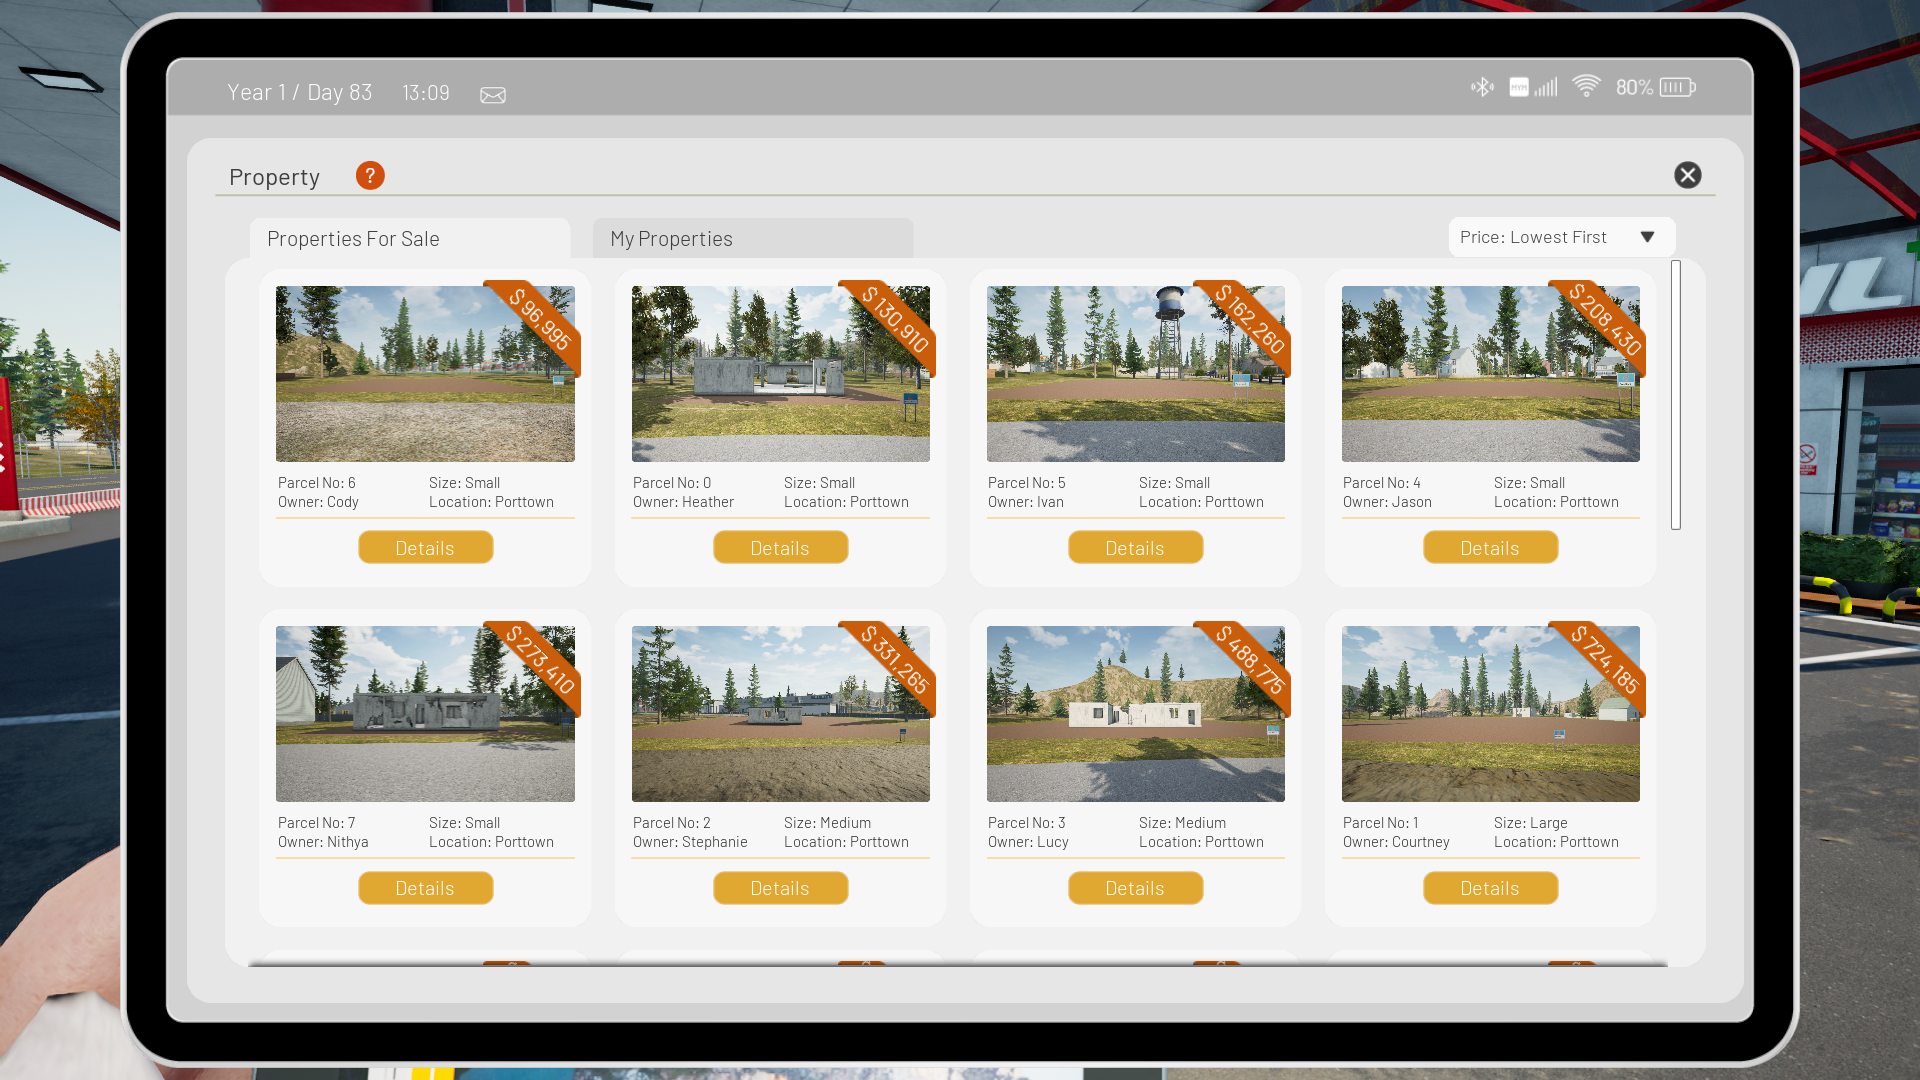Click the Wi-Fi signal icon
Screen dimensions: 1920x1080
[1586, 86]
